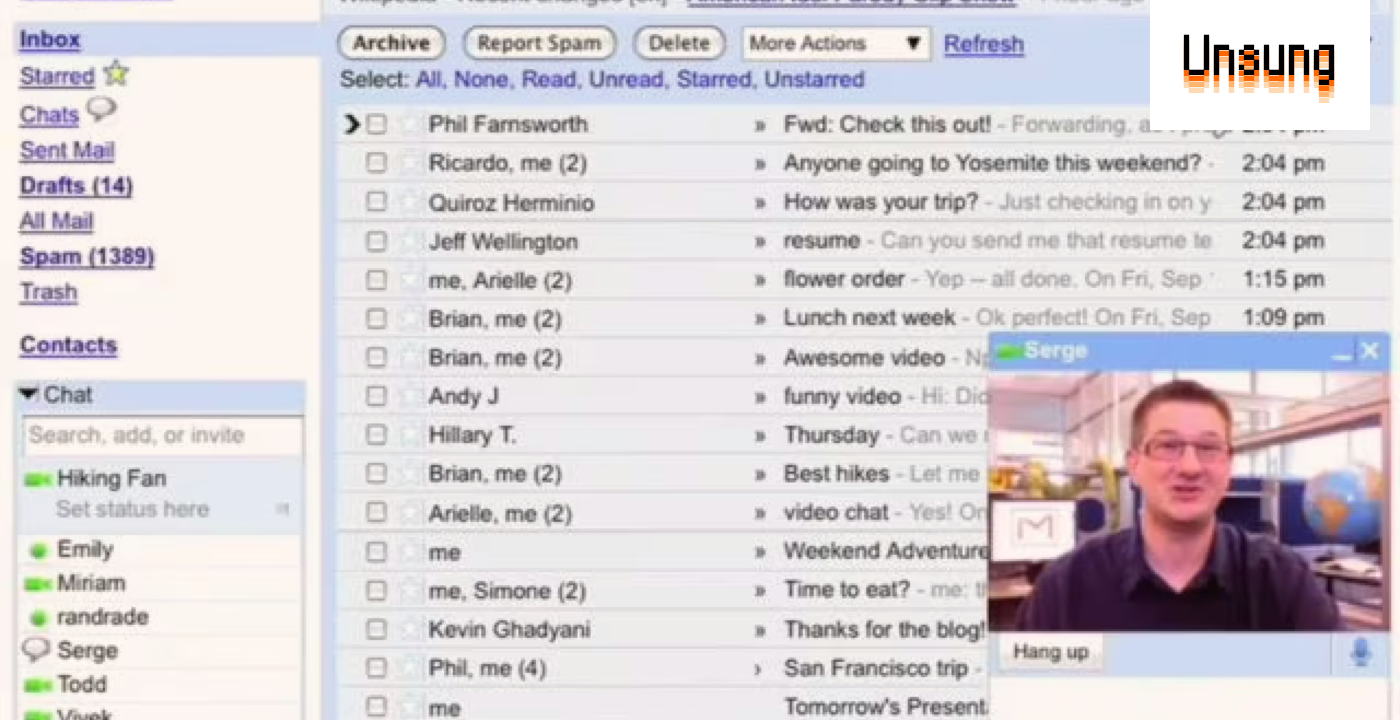Click single arrow beside San Francisco trip
Viewport: 1400px width, 720px height.
click(760, 669)
